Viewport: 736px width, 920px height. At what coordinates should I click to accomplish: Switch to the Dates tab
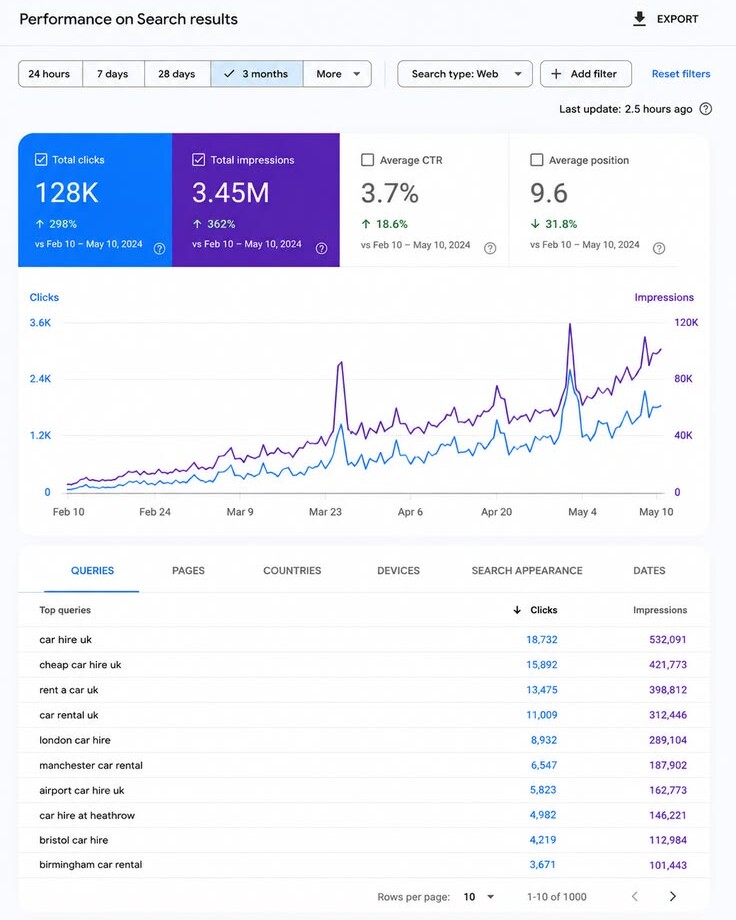[x=649, y=570]
